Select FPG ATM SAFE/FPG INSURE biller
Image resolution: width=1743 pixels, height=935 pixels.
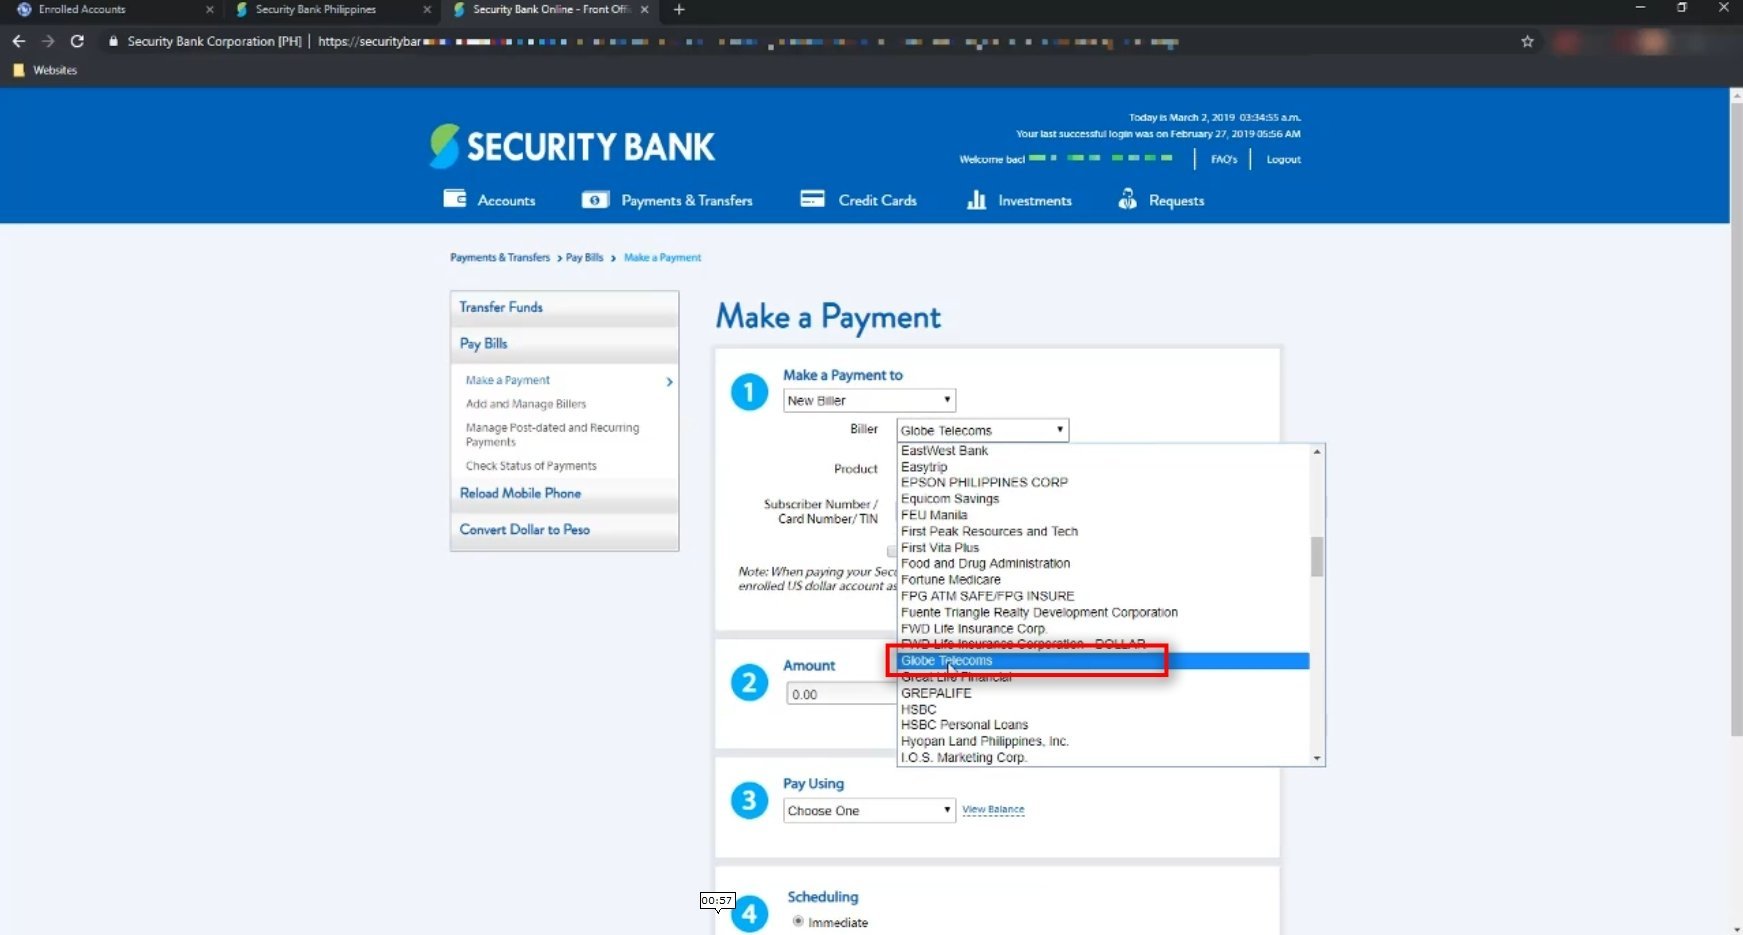tap(1103, 596)
